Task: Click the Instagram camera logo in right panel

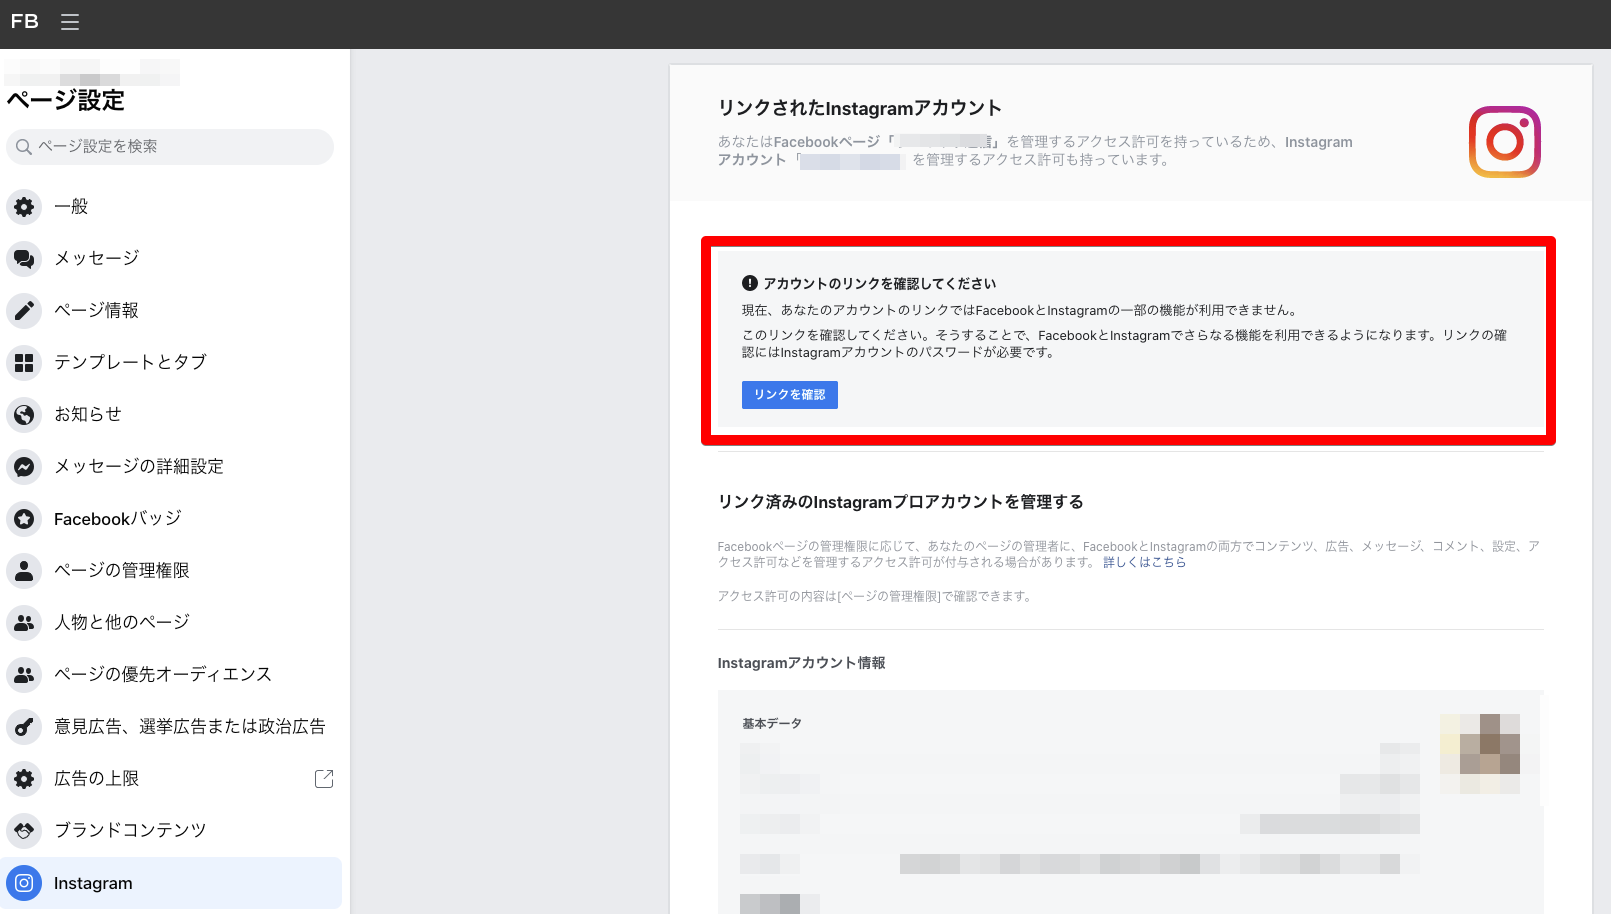Action: click(1504, 142)
